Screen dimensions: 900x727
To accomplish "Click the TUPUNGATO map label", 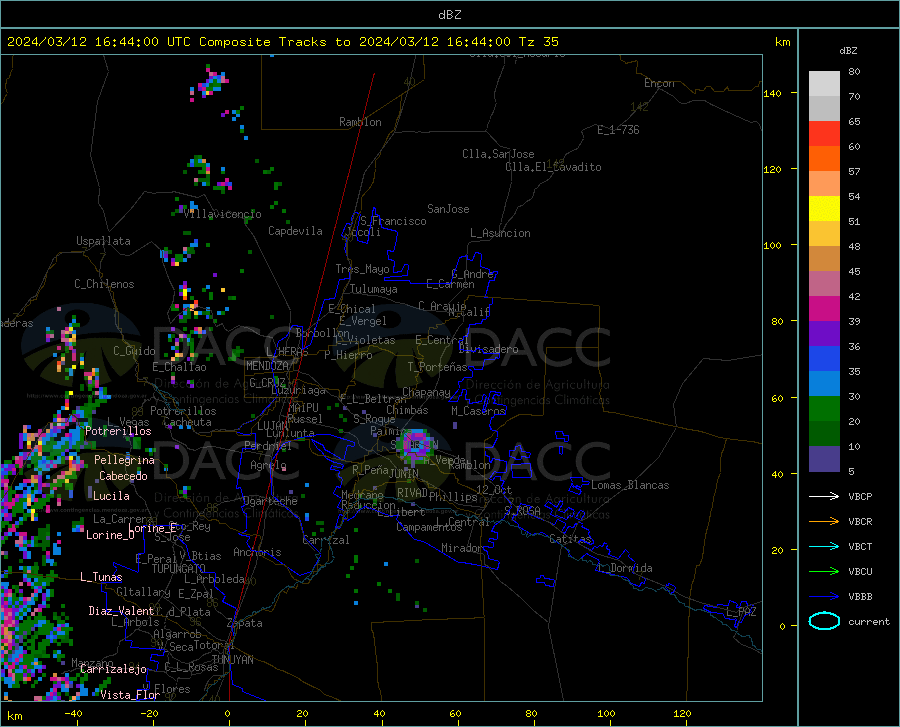I will [179, 569].
